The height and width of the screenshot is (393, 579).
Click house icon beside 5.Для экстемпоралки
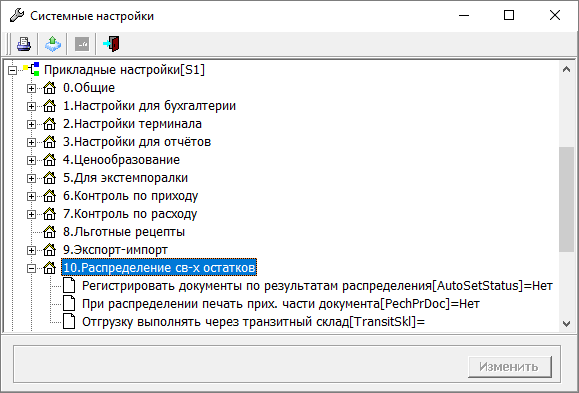click(49, 178)
